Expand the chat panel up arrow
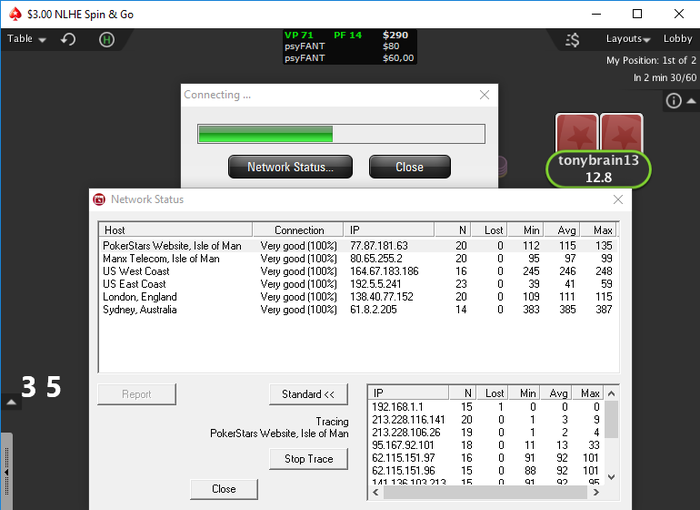The height and width of the screenshot is (510, 700). (x=11, y=402)
